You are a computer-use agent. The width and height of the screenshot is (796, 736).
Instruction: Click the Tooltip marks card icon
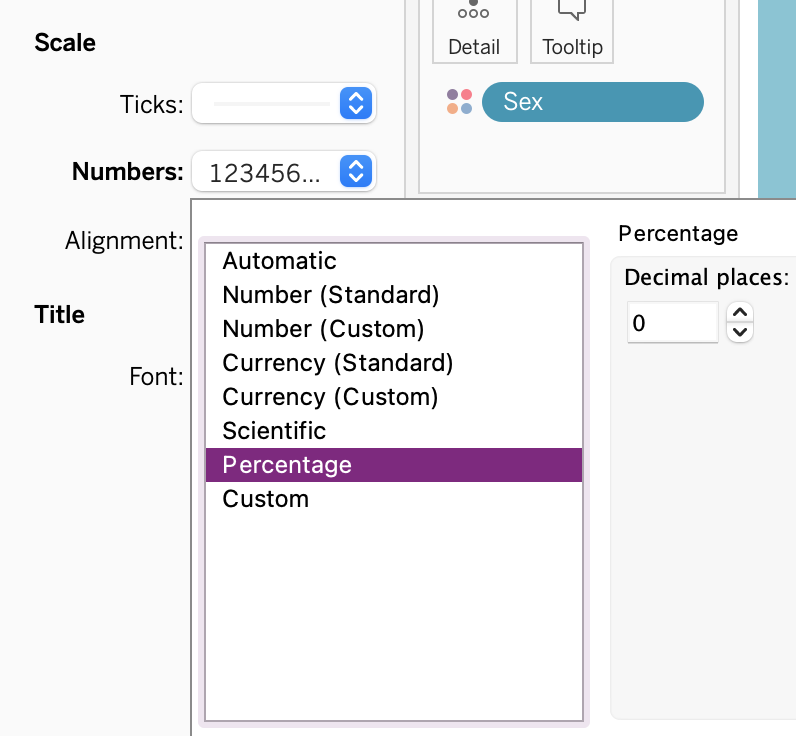pos(572,28)
